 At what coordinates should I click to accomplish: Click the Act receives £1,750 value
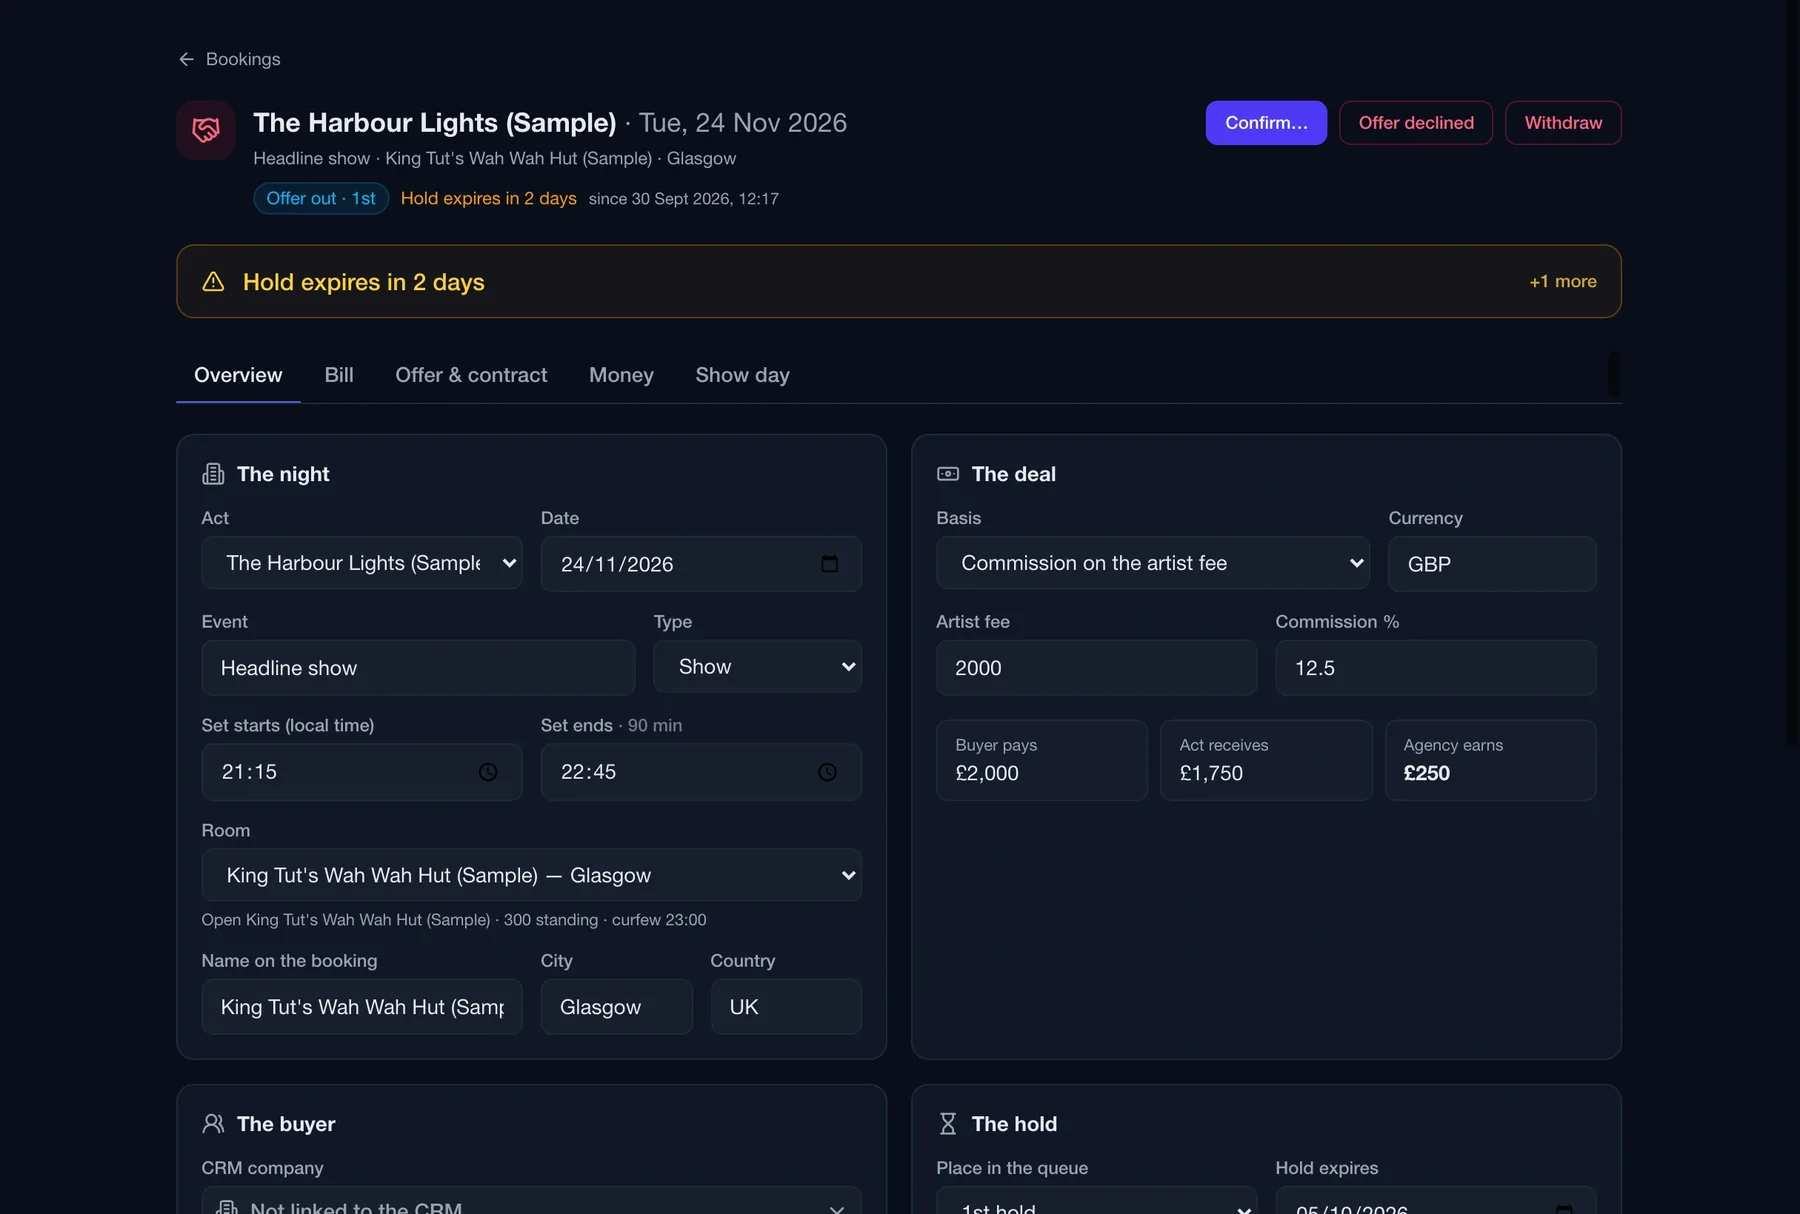point(1266,760)
